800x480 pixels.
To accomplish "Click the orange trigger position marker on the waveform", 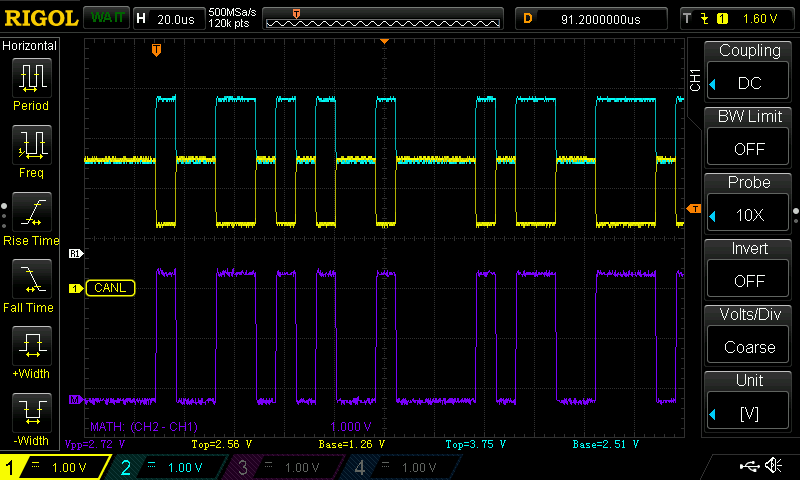I will 156,50.
